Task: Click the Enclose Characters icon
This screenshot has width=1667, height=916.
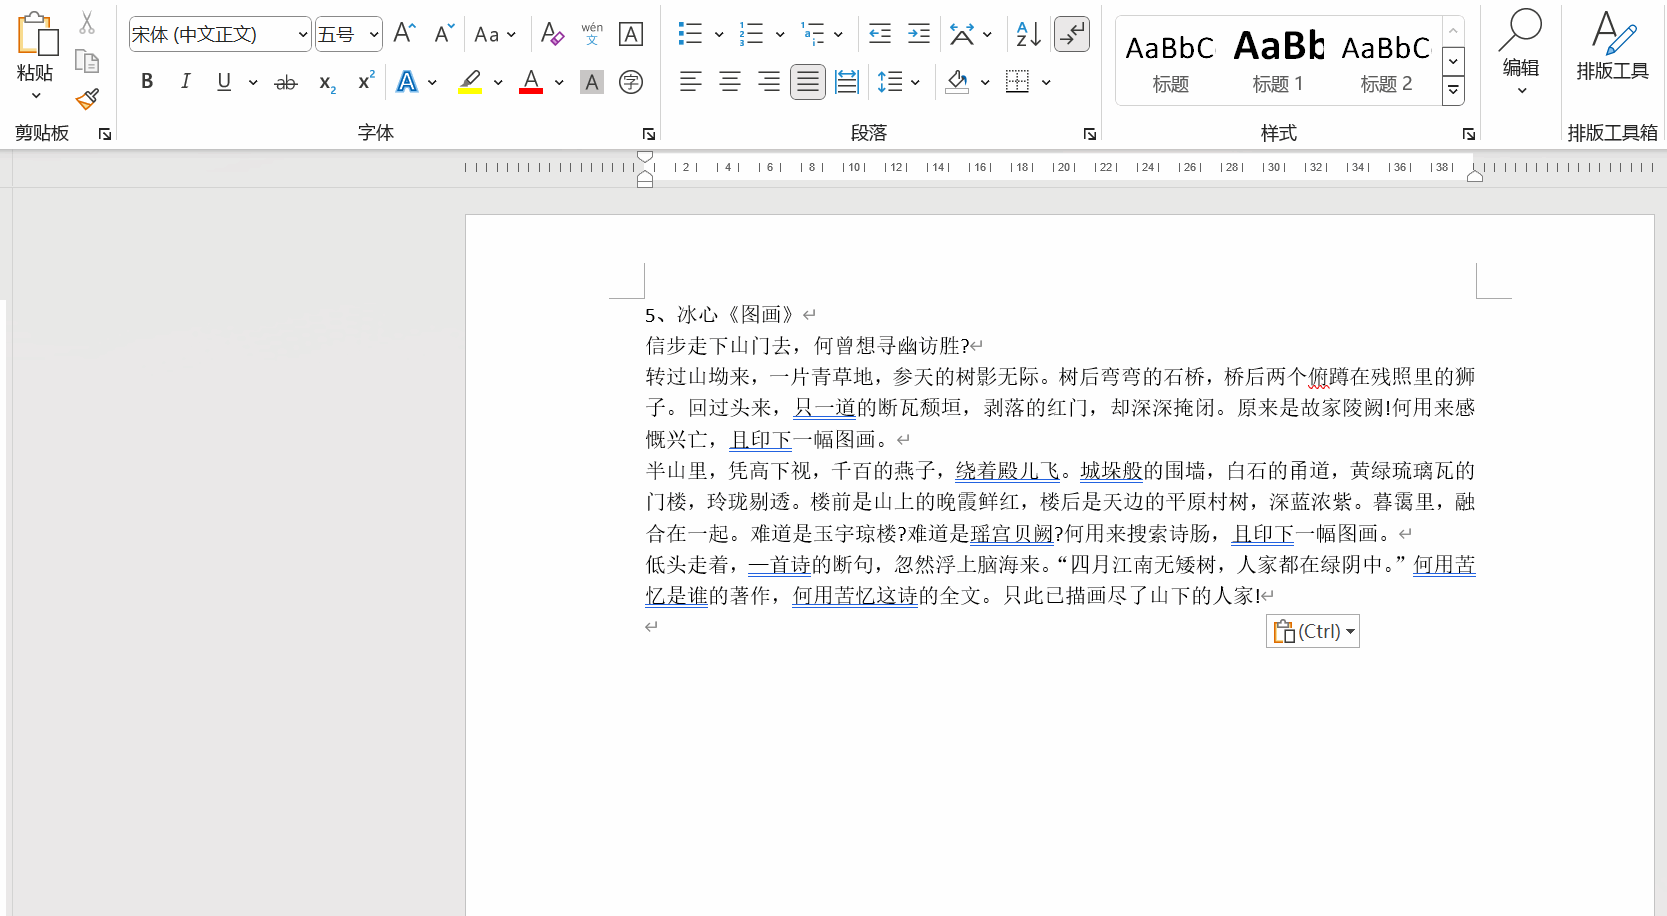Action: tap(631, 82)
